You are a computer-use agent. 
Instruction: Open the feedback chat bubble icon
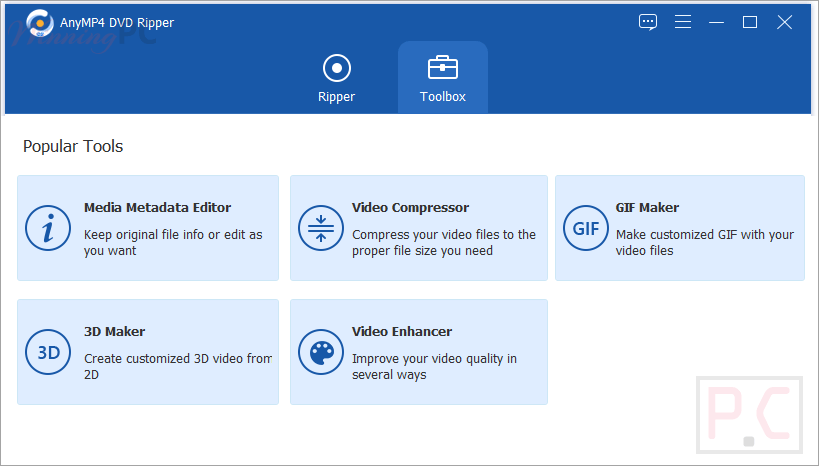[x=648, y=22]
